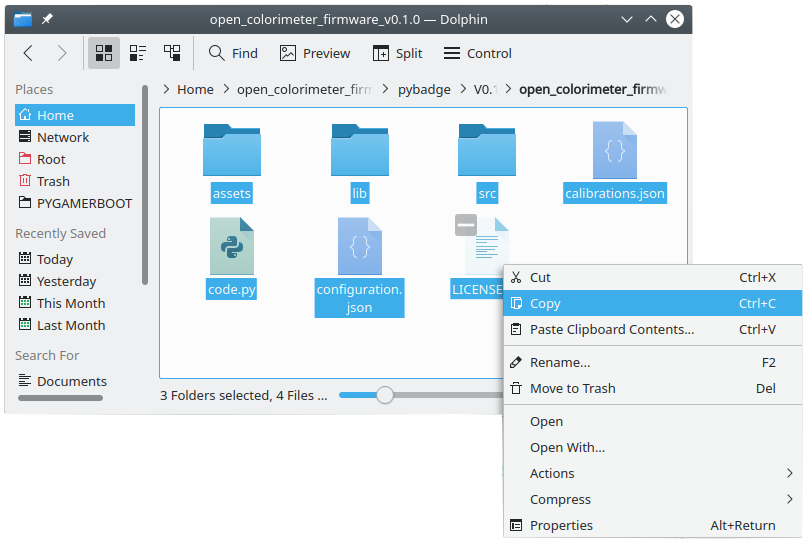Expand the Compress submenu
This screenshot has height=543, width=810.
point(653,499)
